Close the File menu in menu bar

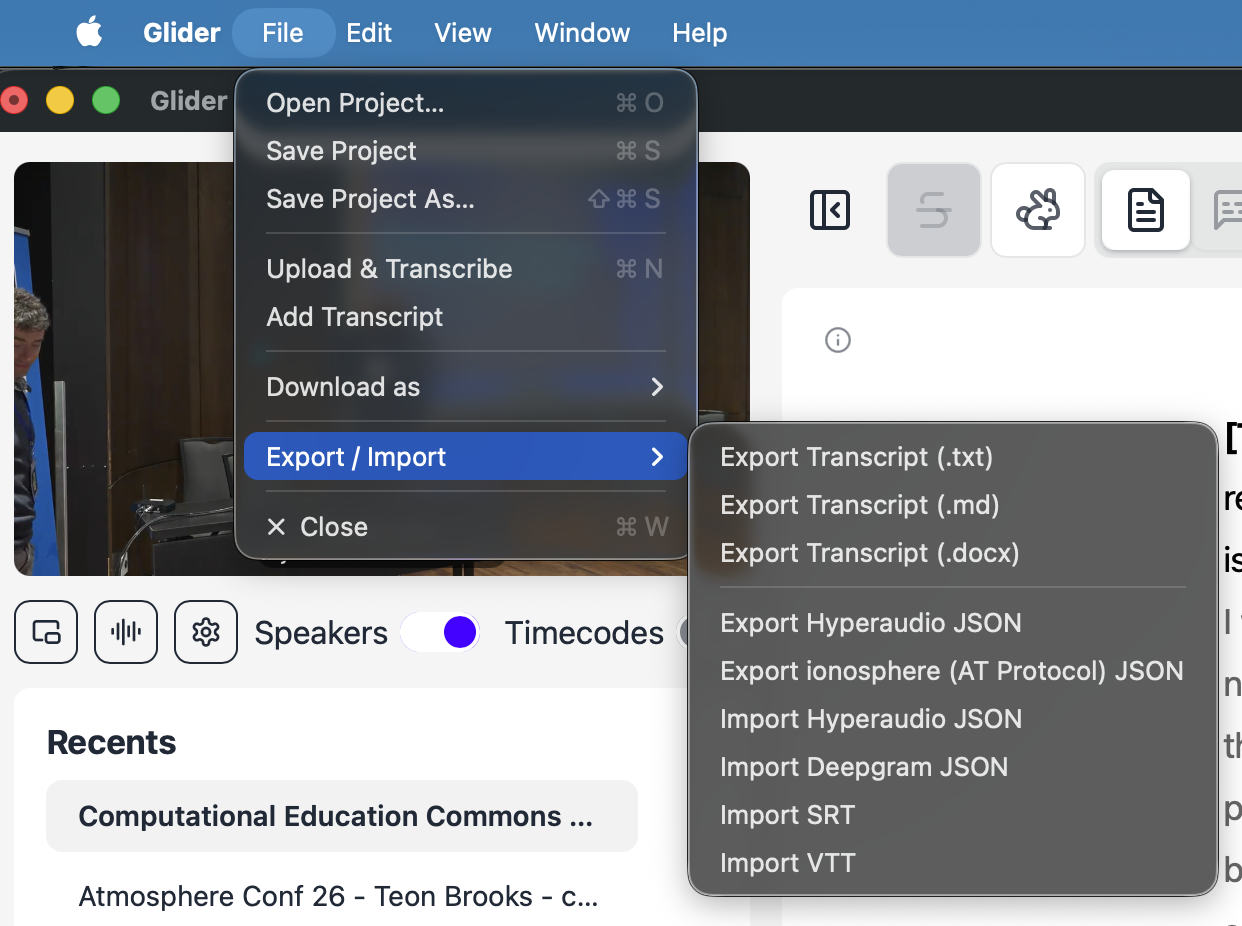pos(283,33)
